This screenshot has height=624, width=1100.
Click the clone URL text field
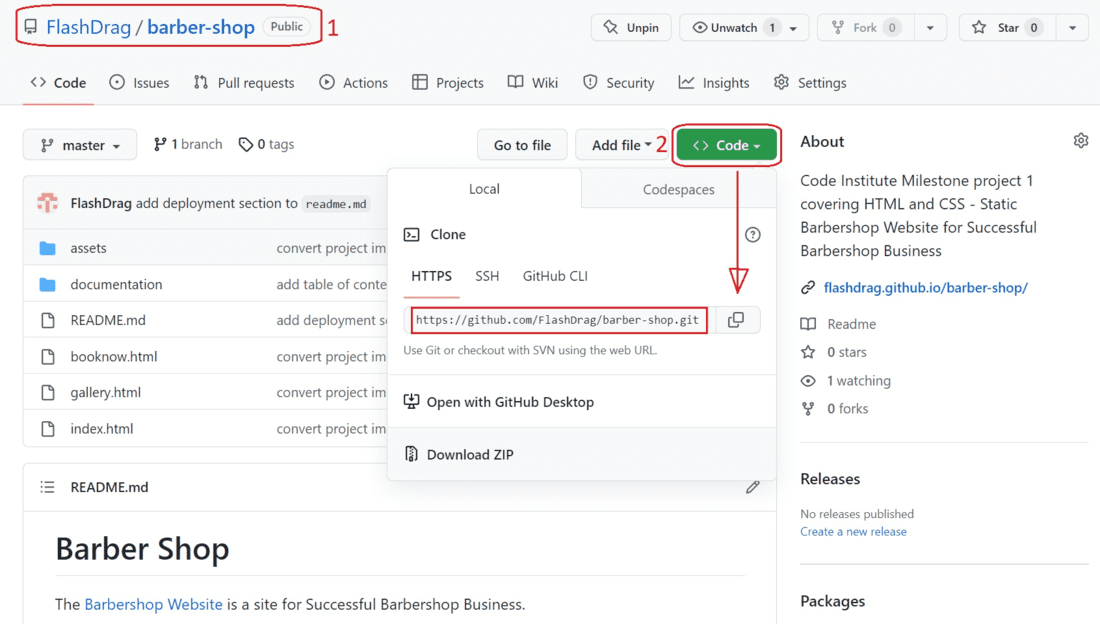(559, 320)
